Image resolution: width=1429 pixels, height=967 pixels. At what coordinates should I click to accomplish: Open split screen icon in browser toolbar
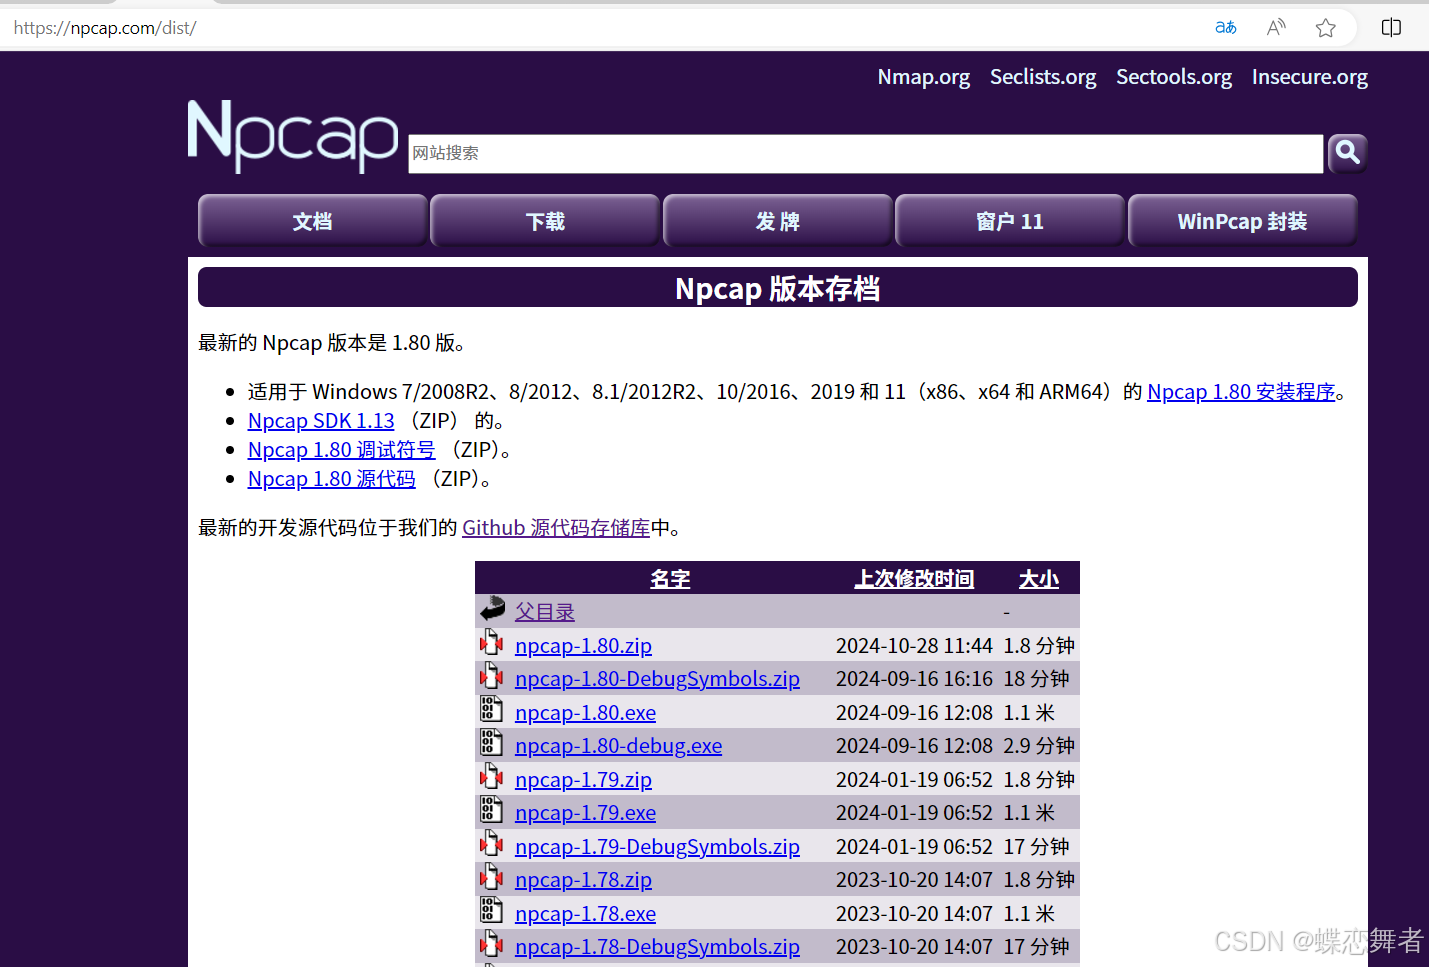(1391, 27)
